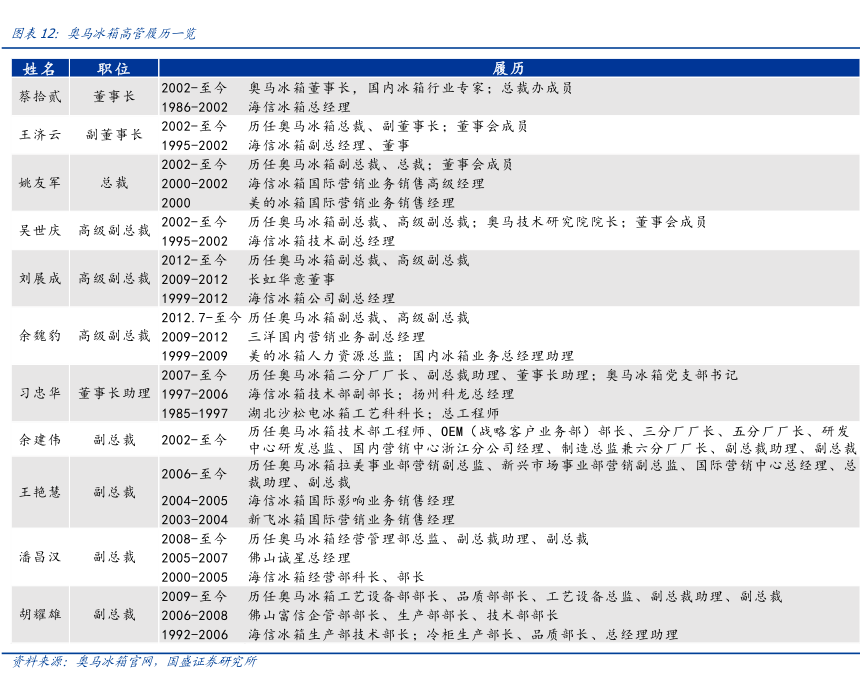
Task: Click the table title 图表12 奥马冰箱高管履历一览
Action: pyautogui.click(x=104, y=33)
